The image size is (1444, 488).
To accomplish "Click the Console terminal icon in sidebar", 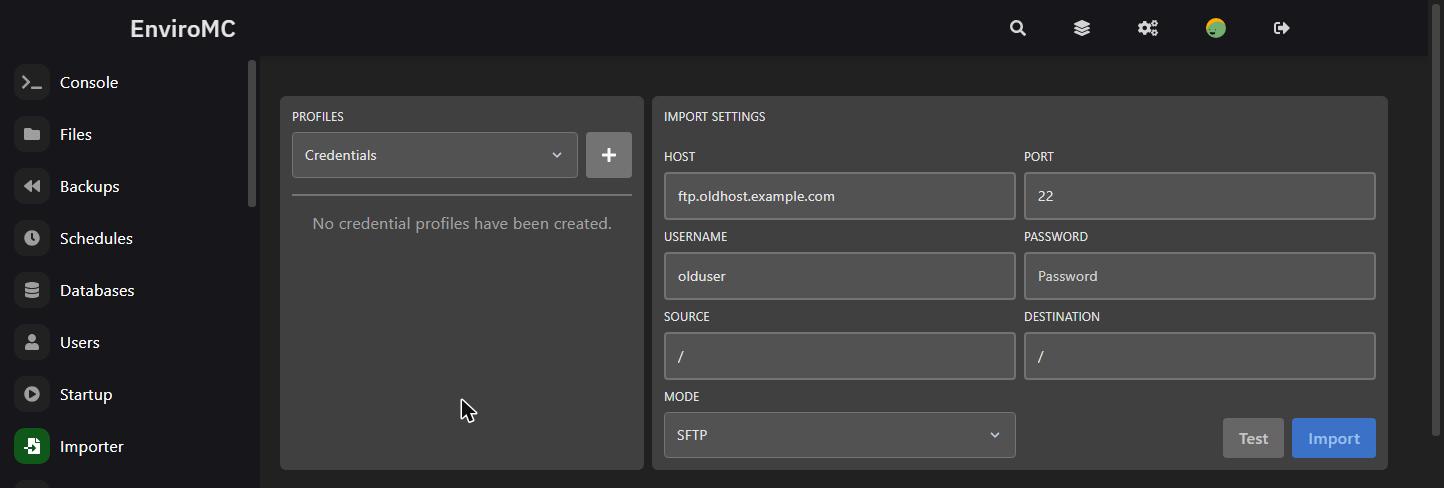I will click(x=32, y=82).
